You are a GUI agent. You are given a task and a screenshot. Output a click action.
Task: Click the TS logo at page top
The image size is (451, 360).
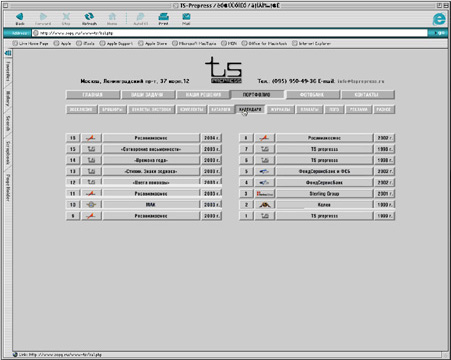pos(224,70)
